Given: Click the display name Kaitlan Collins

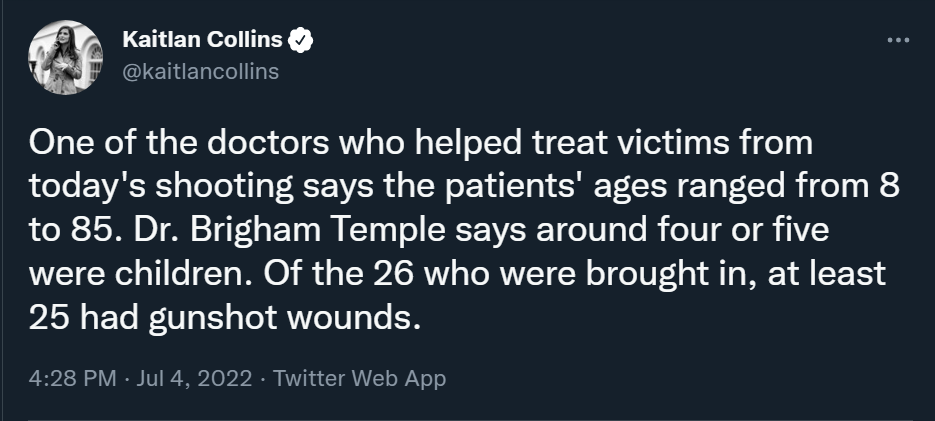Looking at the screenshot, I should click(202, 41).
